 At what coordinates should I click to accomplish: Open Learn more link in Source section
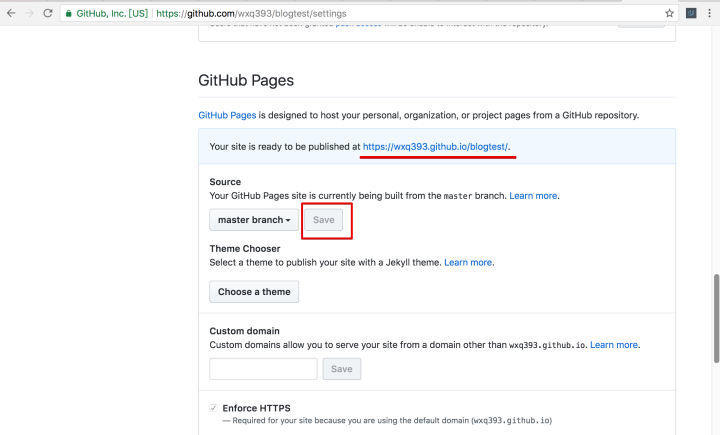533,196
